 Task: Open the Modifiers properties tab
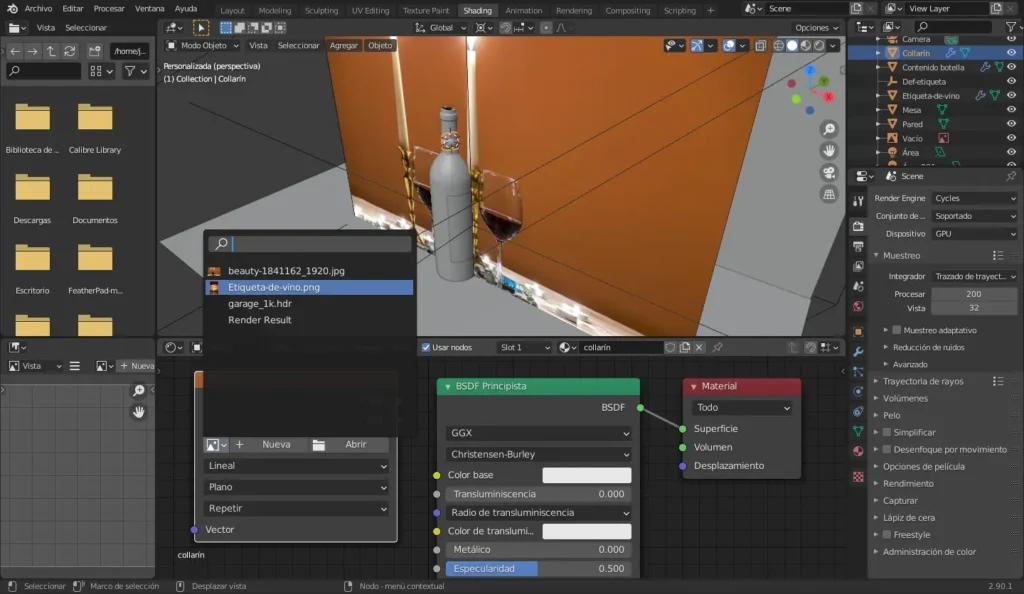click(858, 352)
